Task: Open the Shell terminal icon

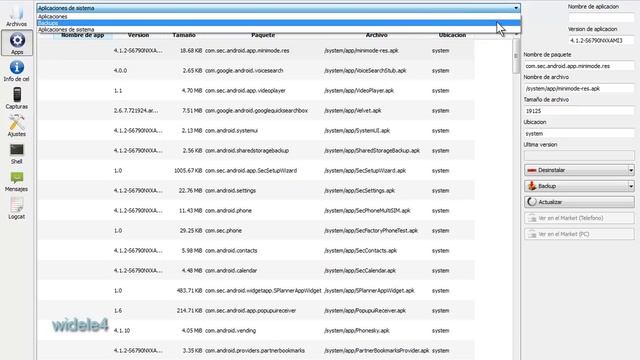Action: coord(17,150)
